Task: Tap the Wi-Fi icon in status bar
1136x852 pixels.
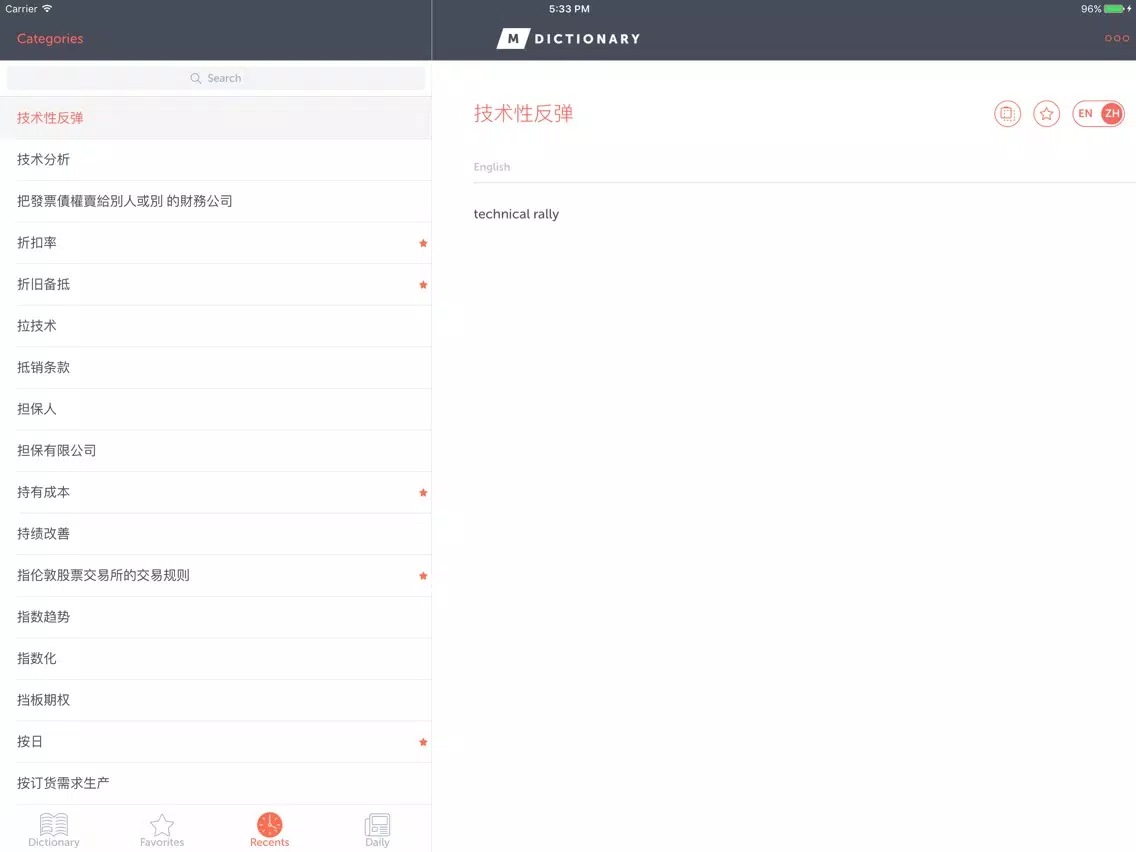Action: tap(47, 9)
